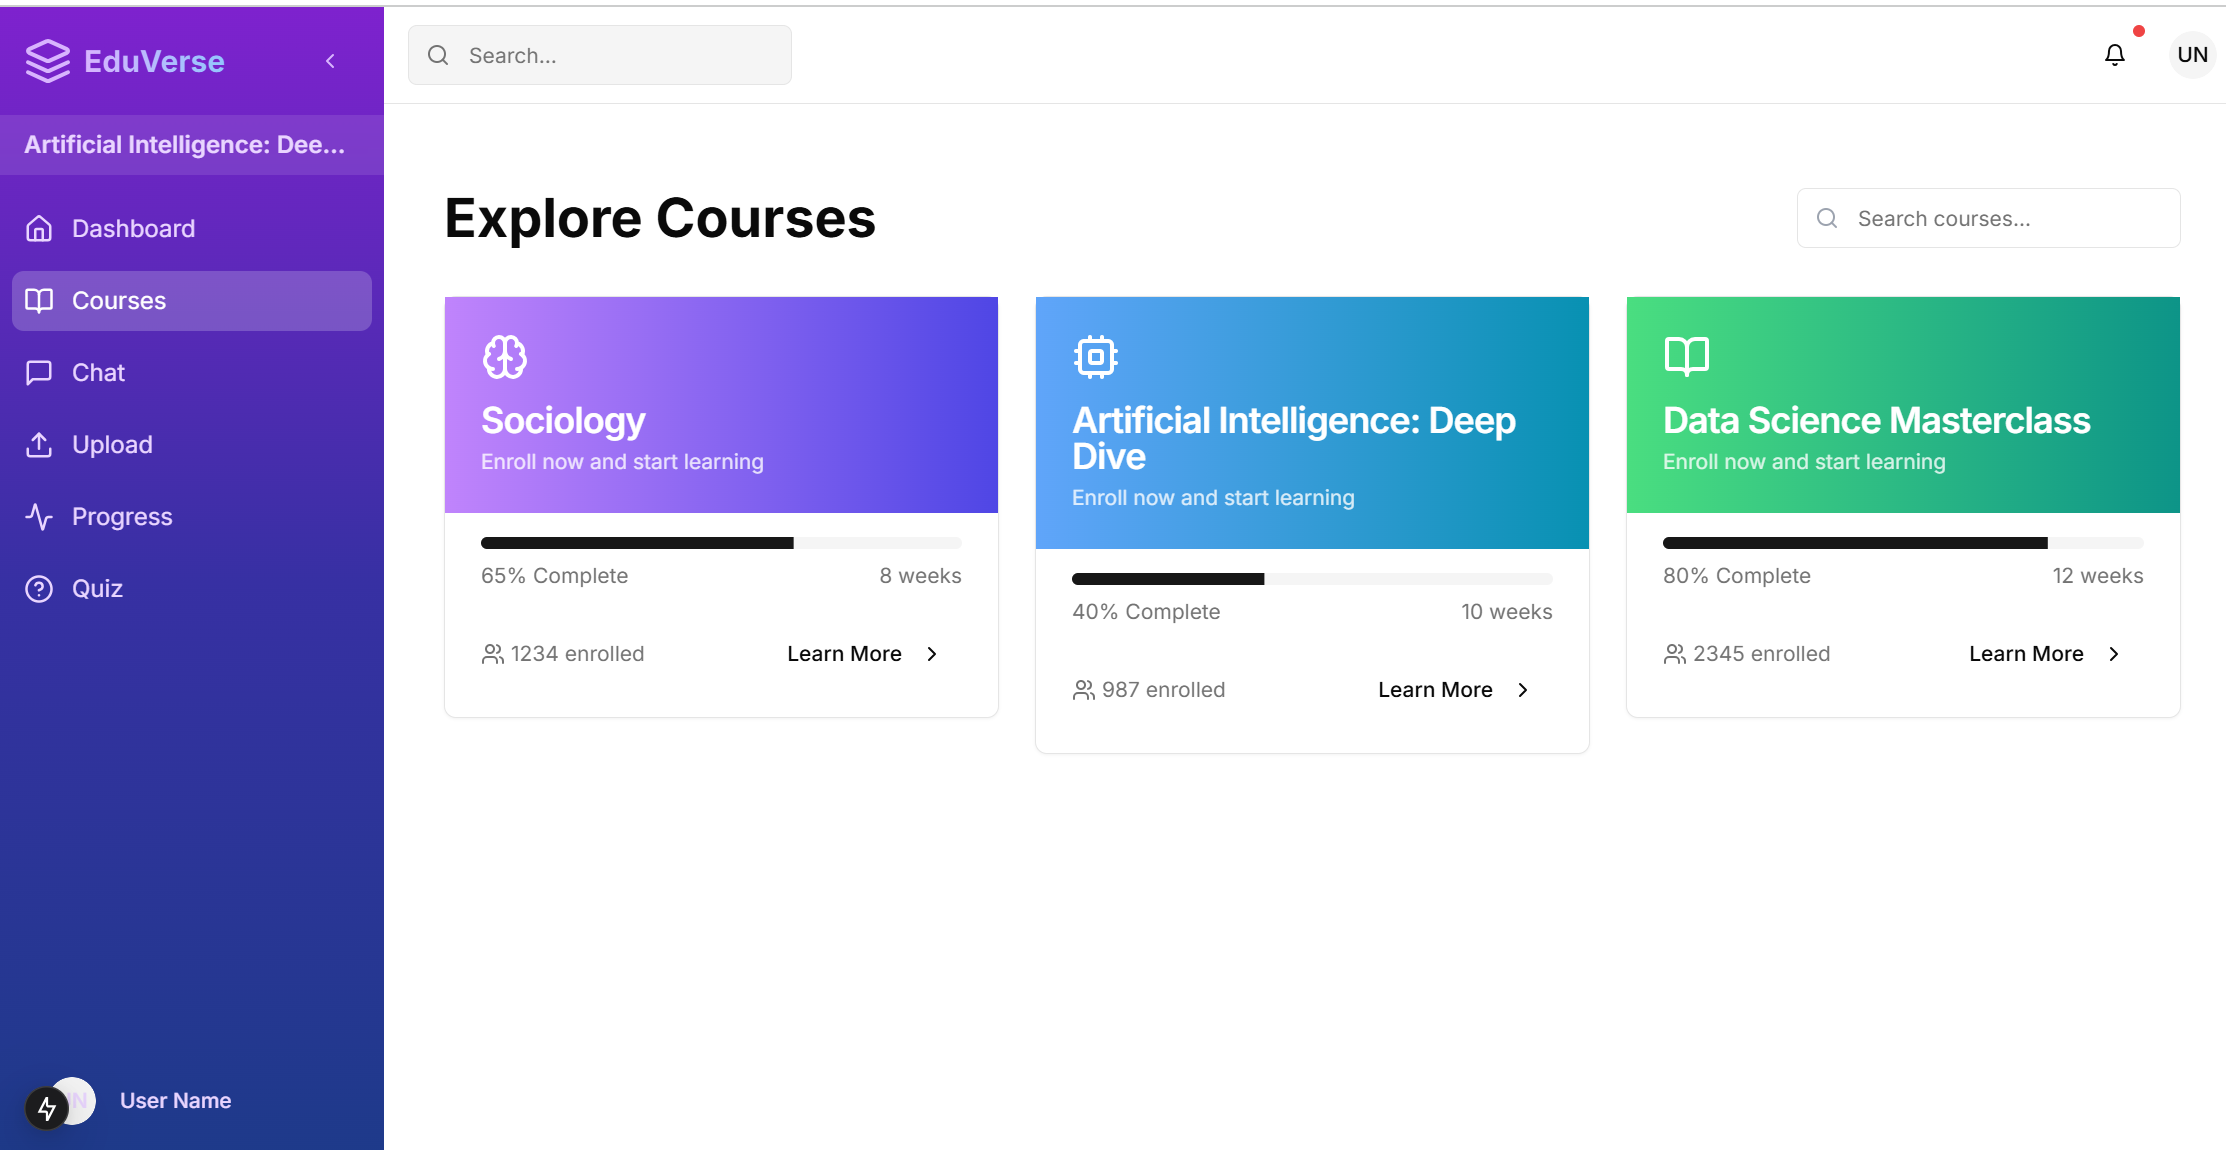
Task: Click the arrow next to Sociology Learn More
Action: [x=932, y=654]
